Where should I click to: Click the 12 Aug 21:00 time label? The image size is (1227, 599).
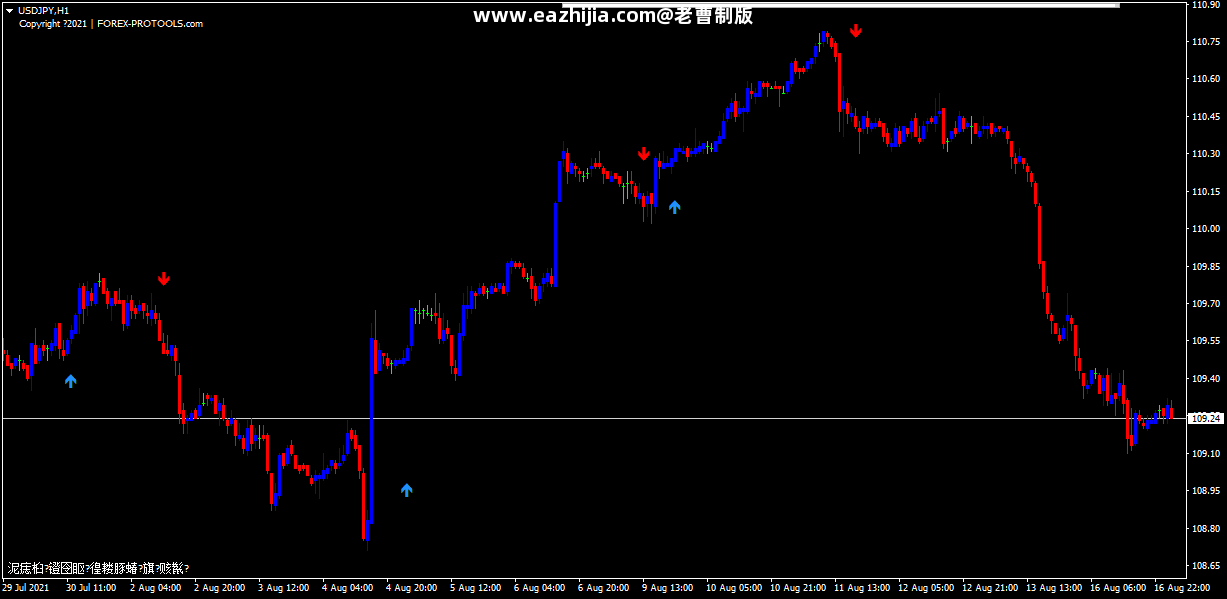990,588
